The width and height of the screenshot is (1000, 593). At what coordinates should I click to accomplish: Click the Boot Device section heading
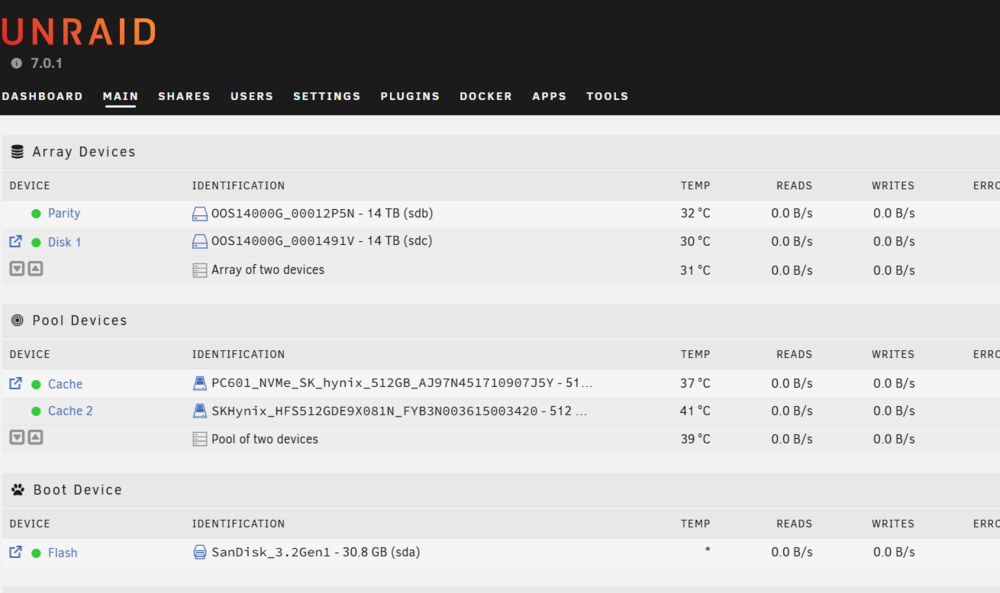click(78, 490)
